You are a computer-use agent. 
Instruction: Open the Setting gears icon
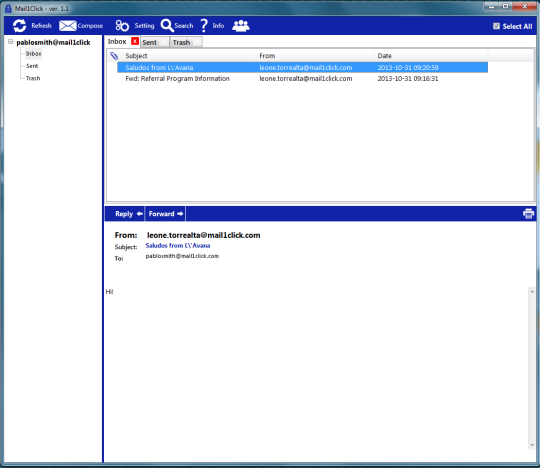122,26
